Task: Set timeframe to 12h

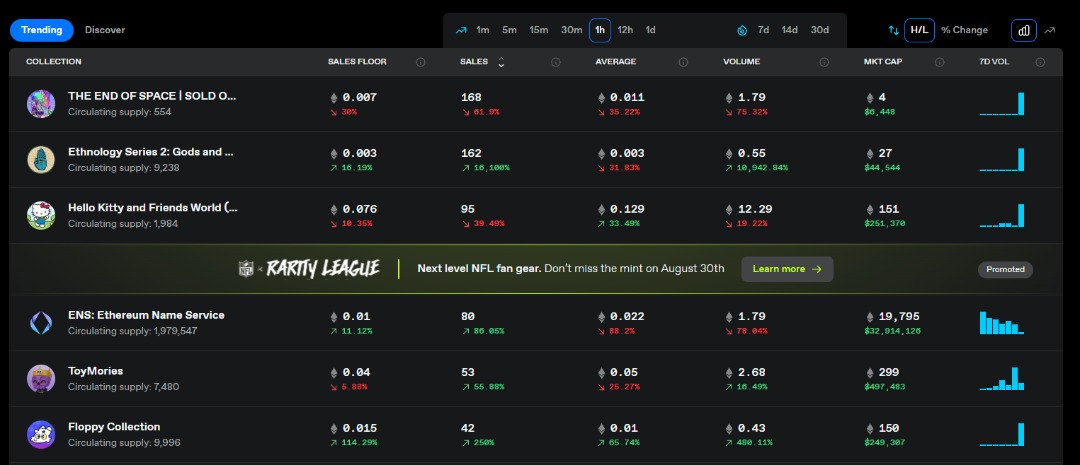Action: click(625, 30)
